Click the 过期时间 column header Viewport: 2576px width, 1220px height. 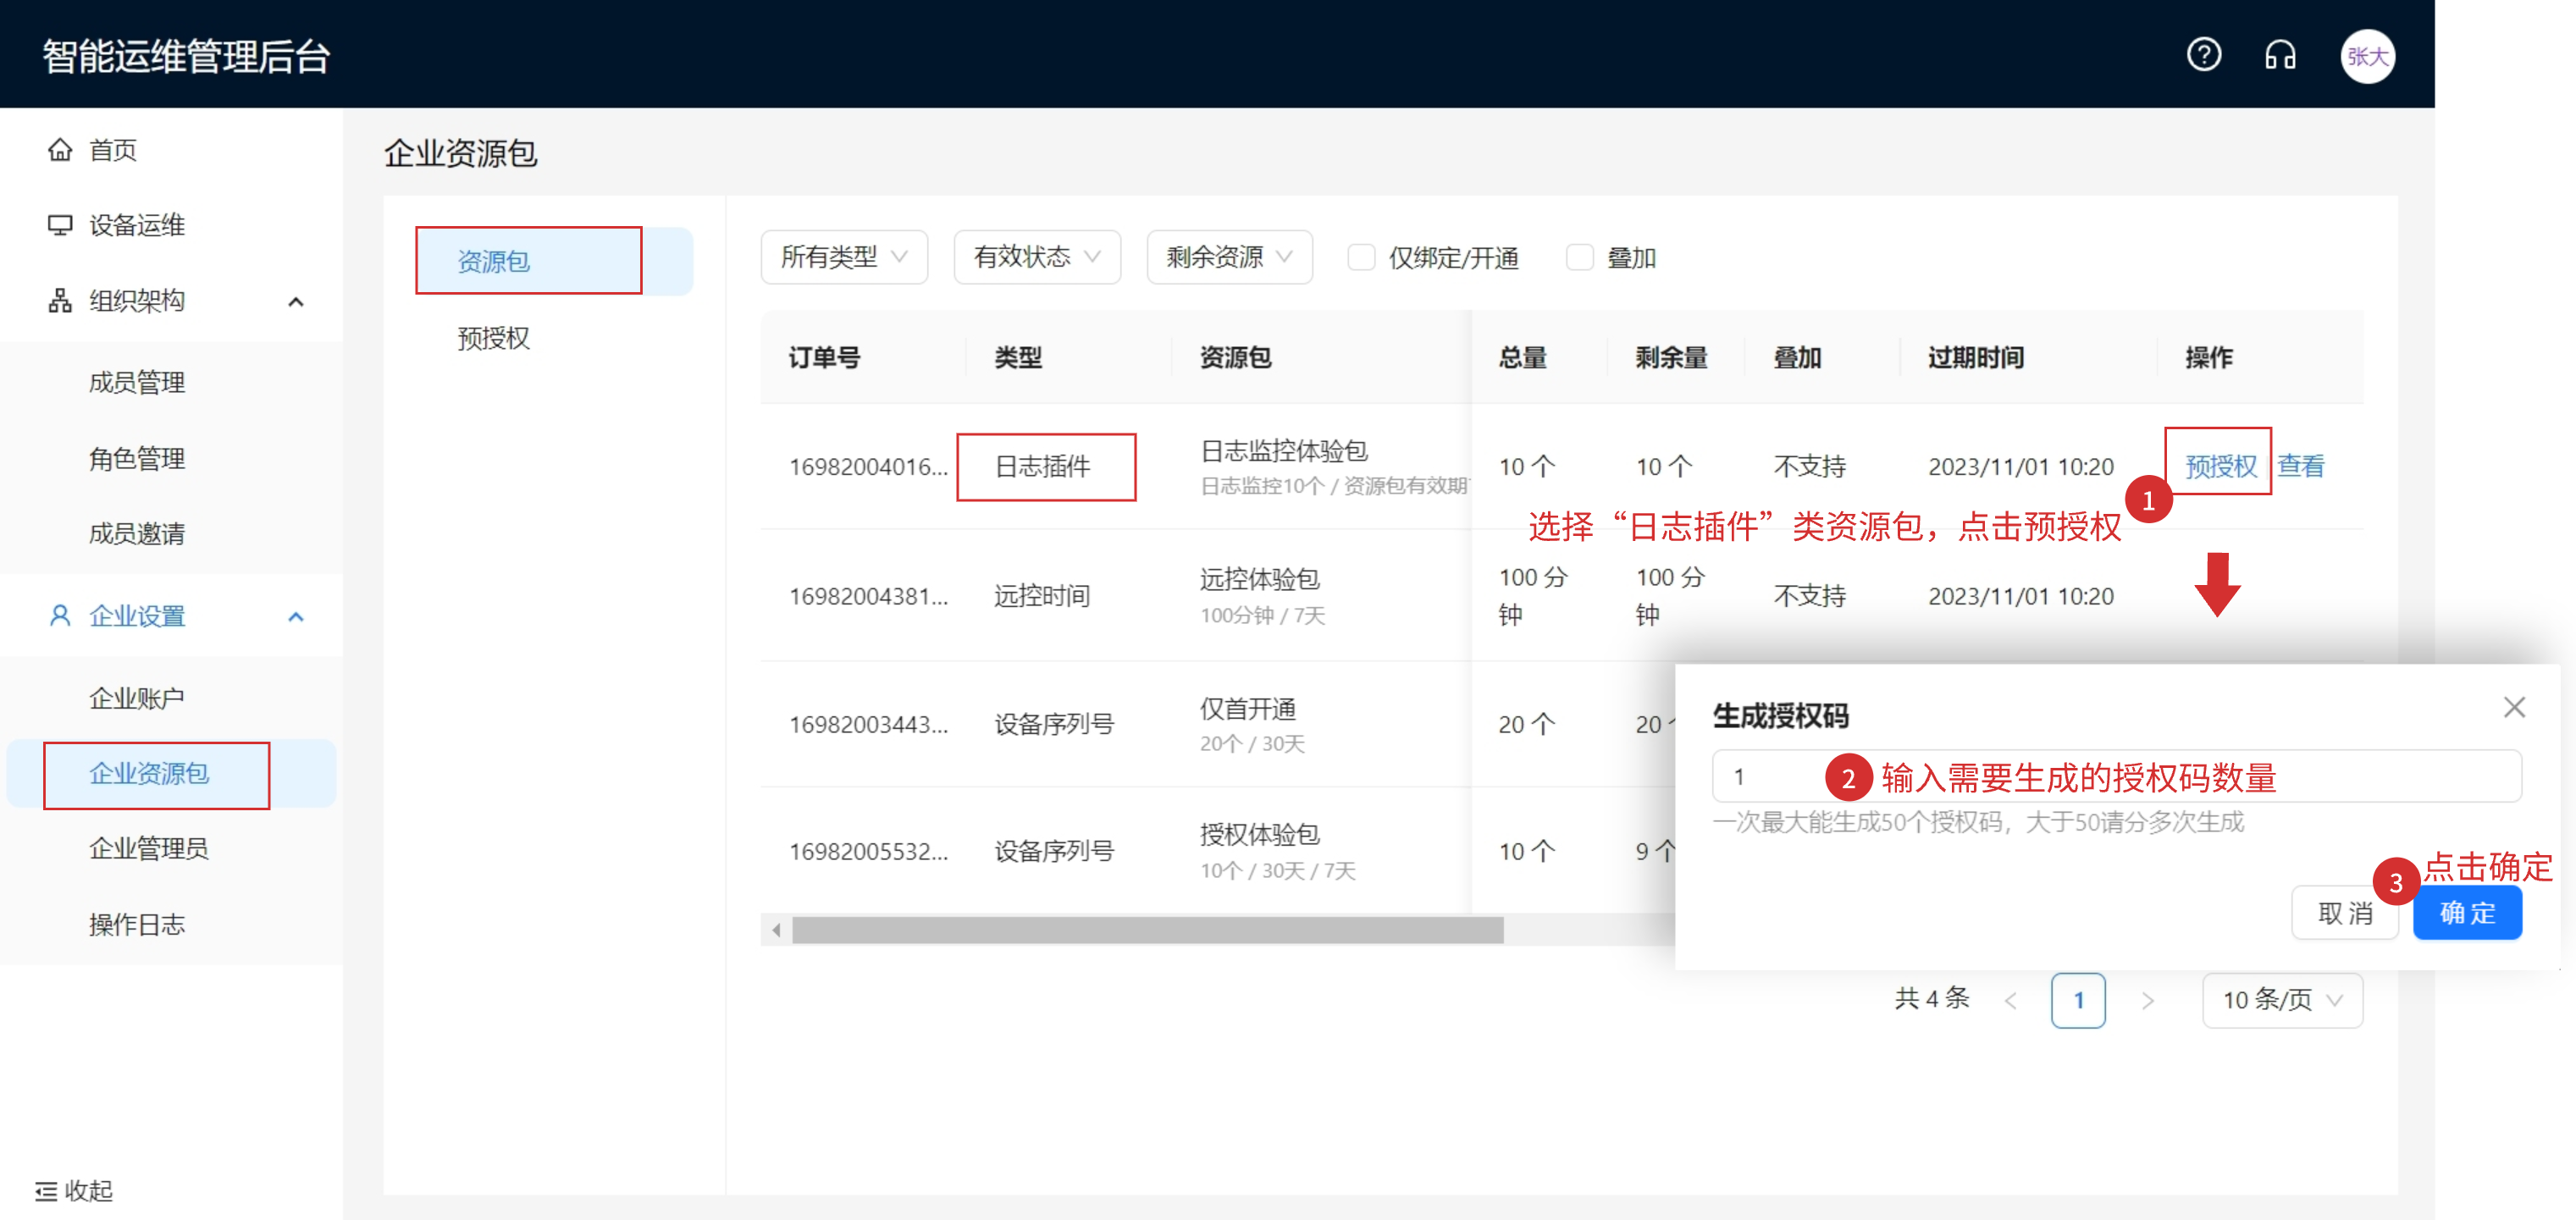pos(1975,357)
